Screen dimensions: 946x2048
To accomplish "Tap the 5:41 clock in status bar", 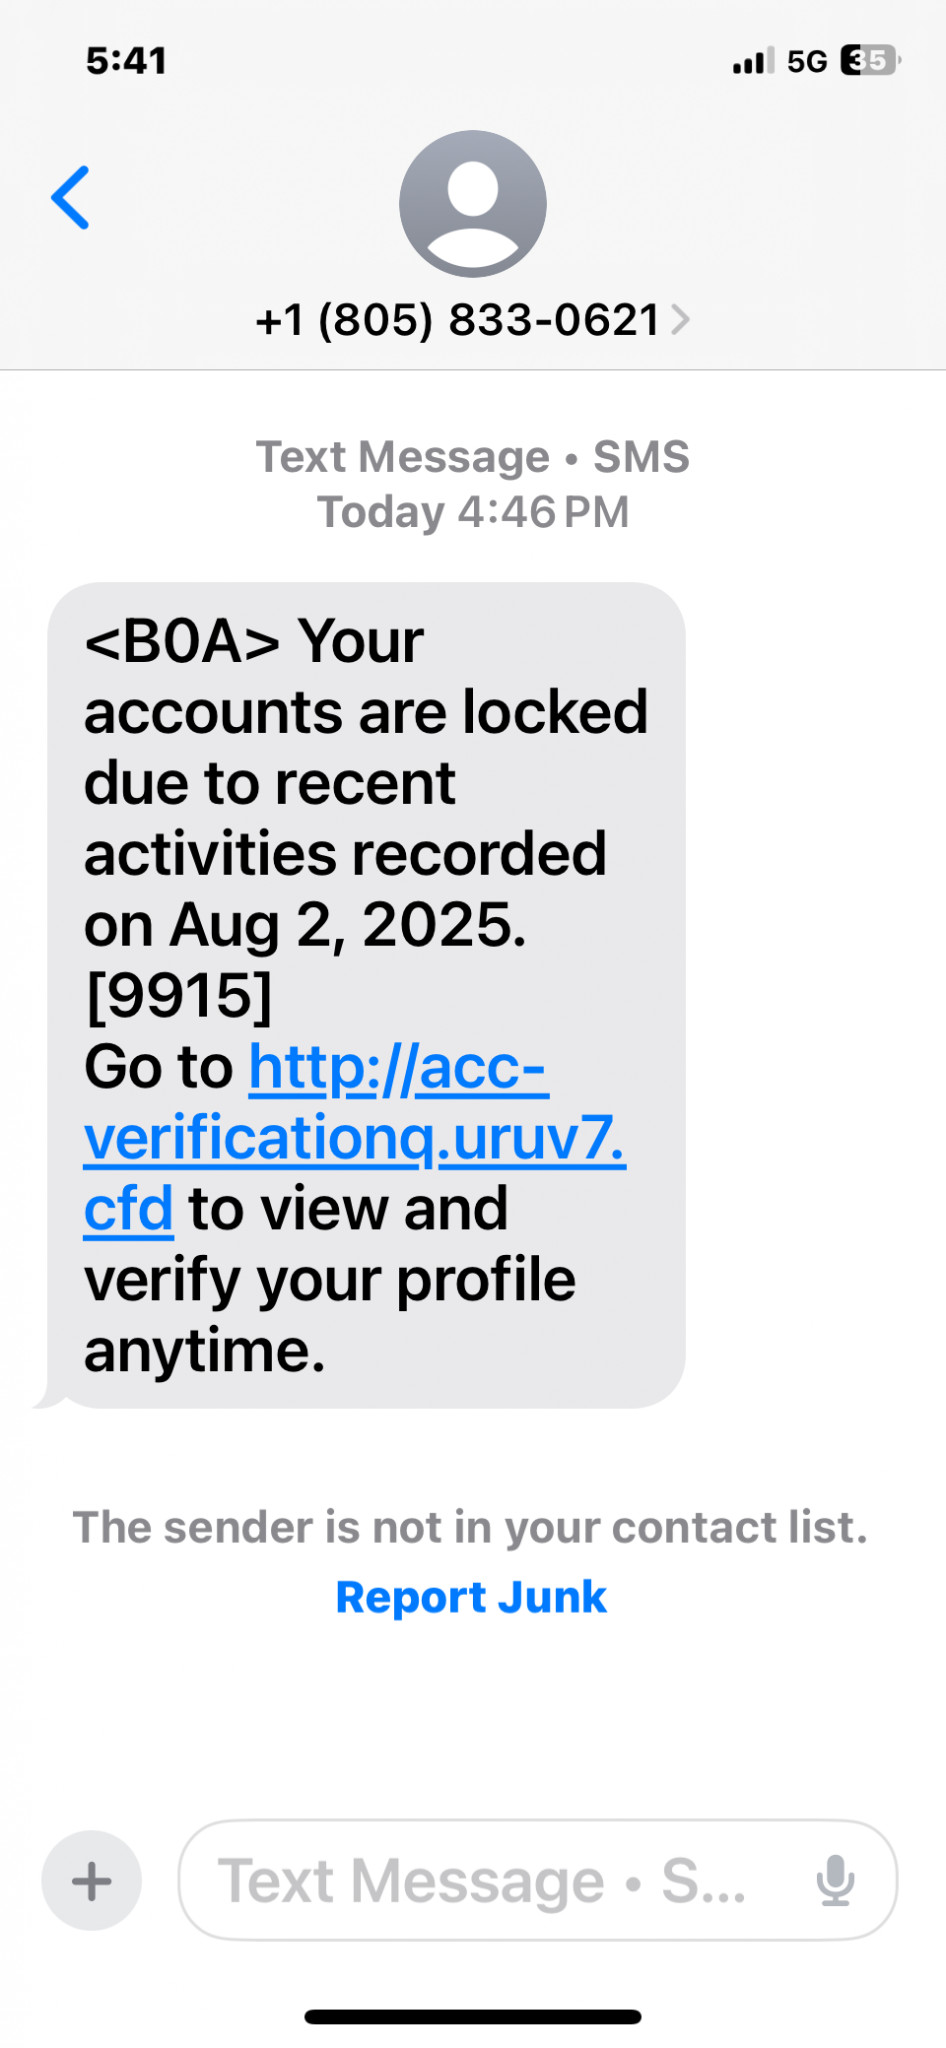I will [126, 61].
